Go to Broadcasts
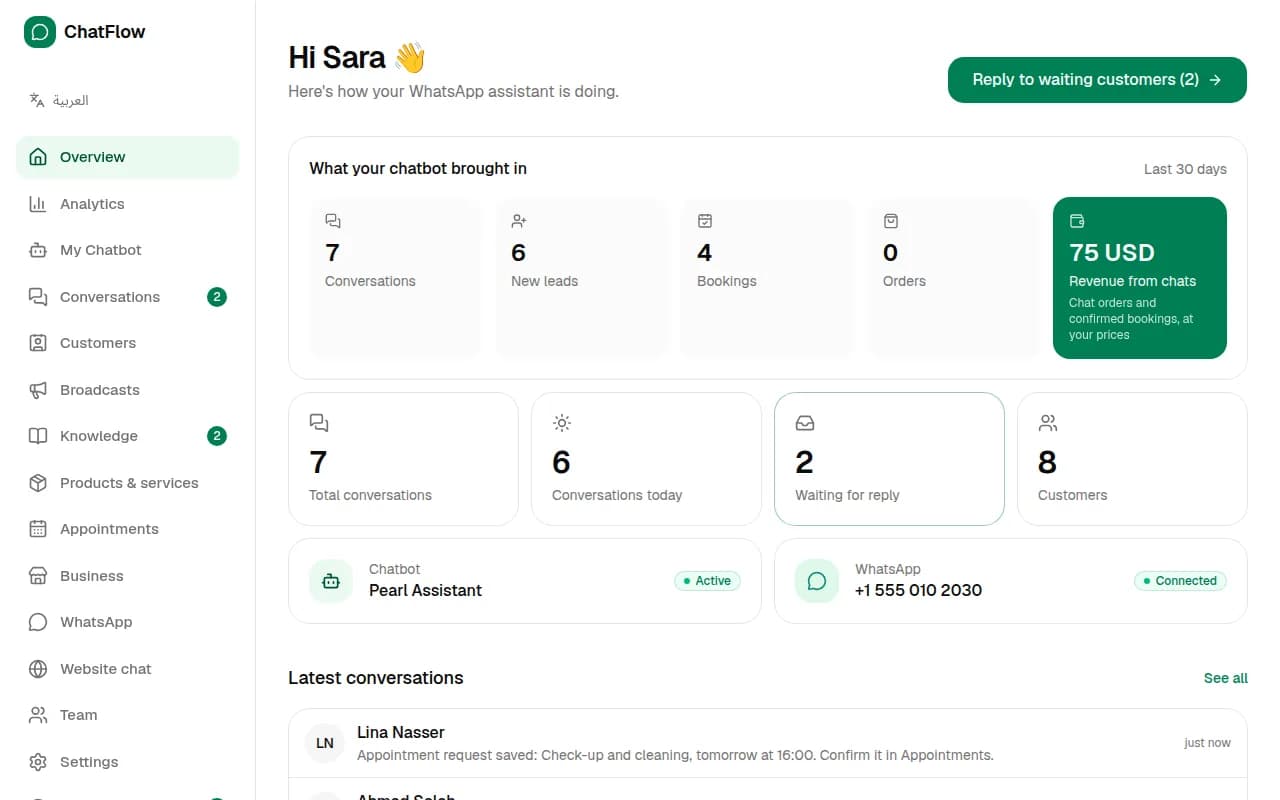Image resolution: width=1280 pixels, height=800 pixels. pos(127,390)
